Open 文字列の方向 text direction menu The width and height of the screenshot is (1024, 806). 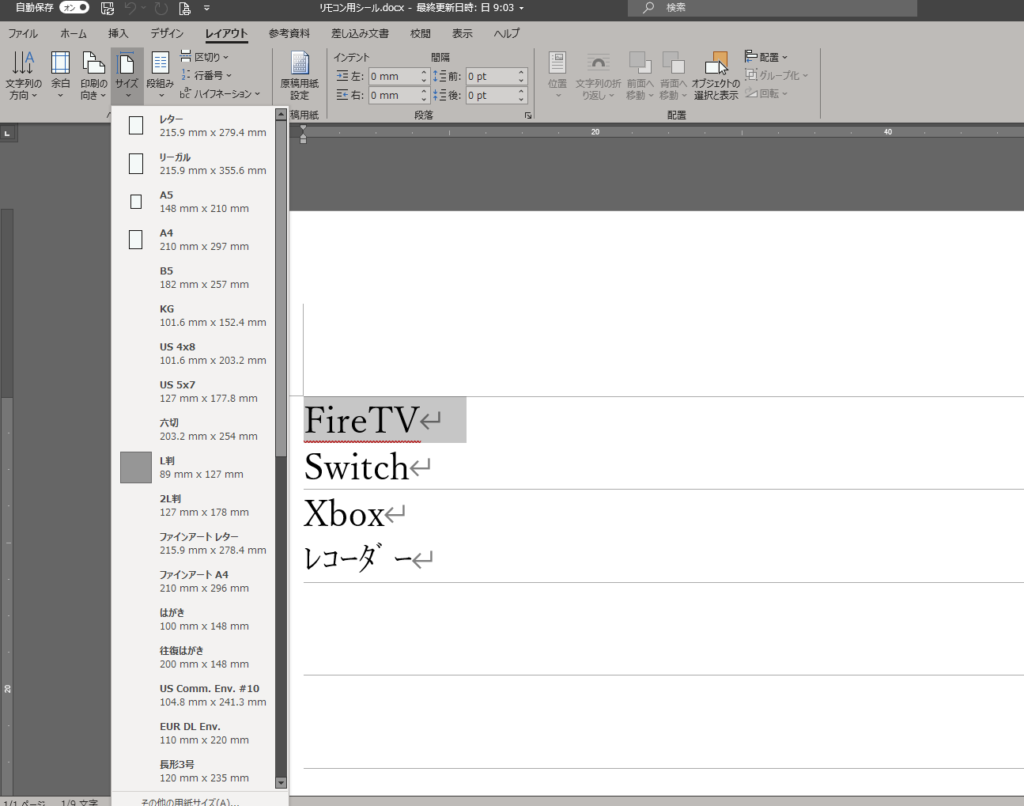24,76
